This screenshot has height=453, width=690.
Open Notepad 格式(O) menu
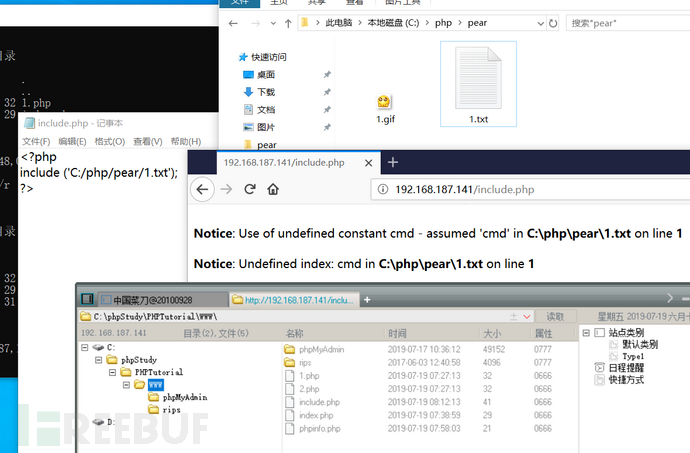(x=110, y=142)
